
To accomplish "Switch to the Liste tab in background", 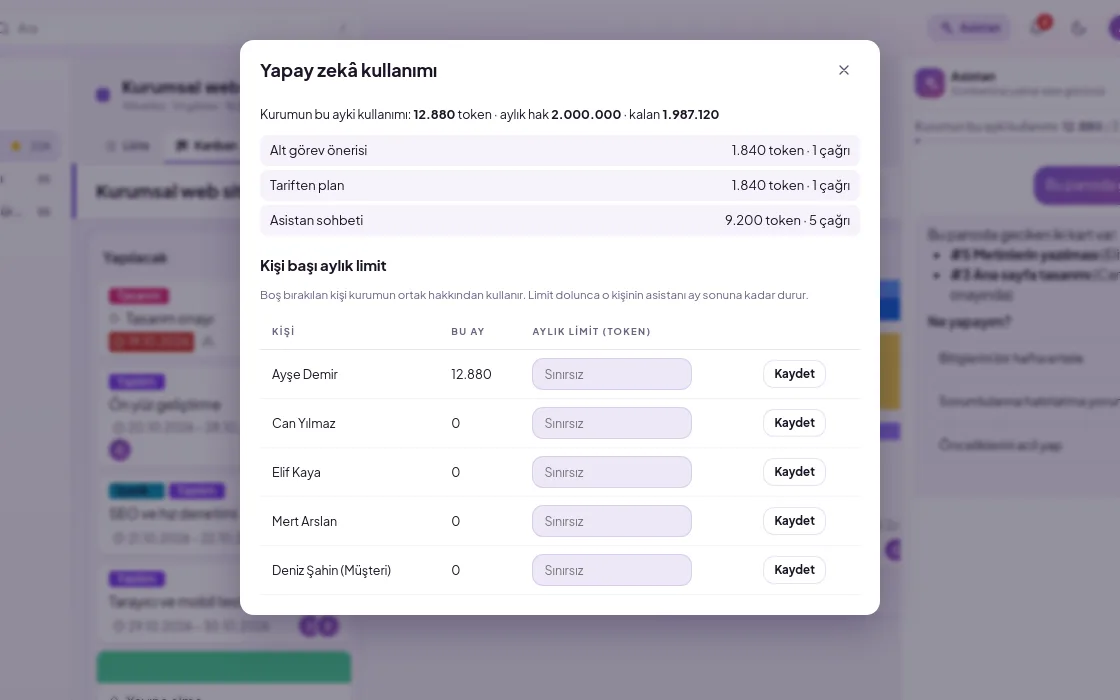I will point(129,146).
